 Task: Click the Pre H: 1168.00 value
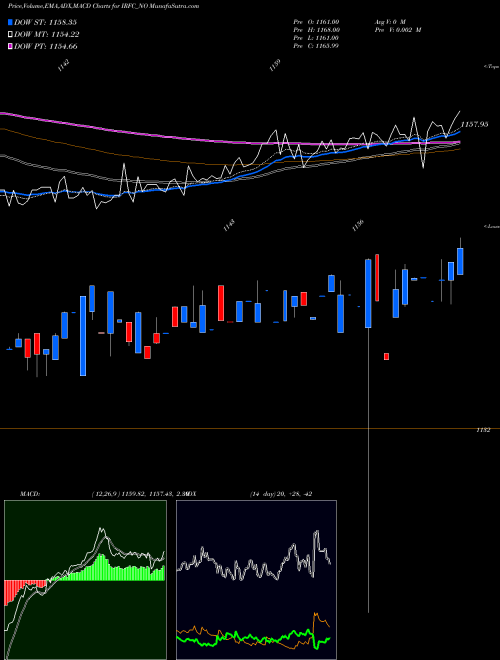(x=317, y=30)
